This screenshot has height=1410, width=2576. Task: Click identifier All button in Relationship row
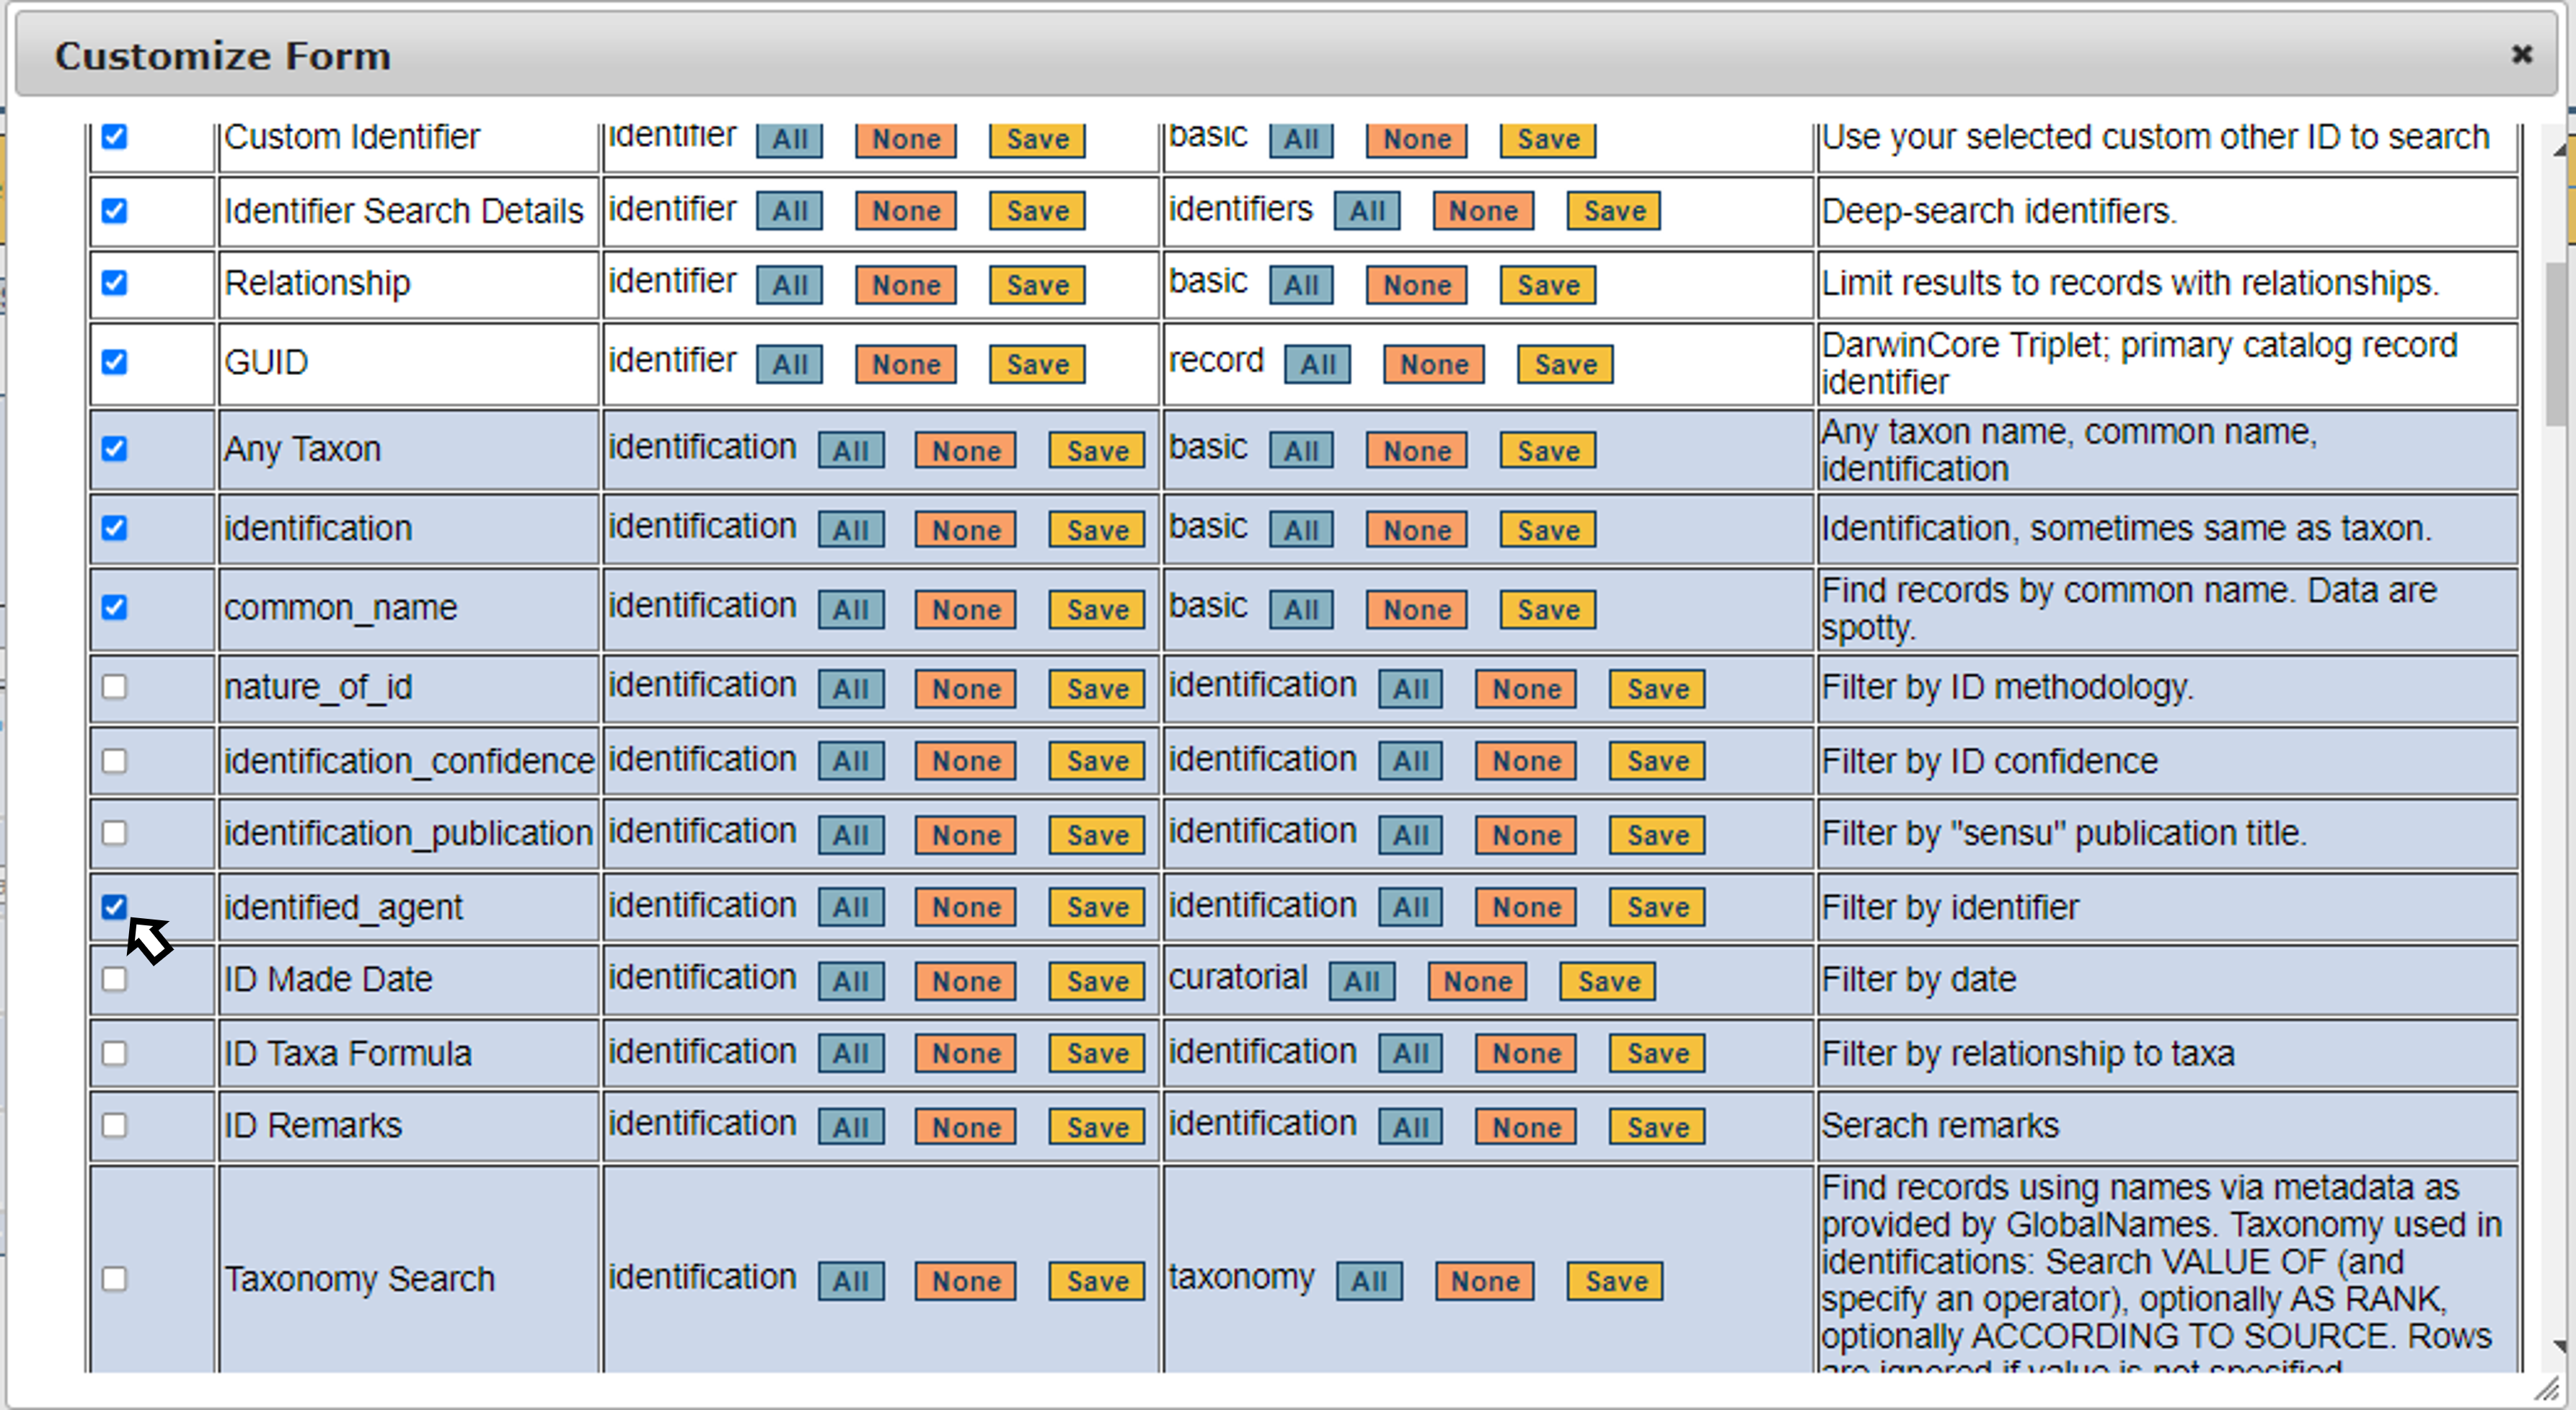pyautogui.click(x=789, y=285)
